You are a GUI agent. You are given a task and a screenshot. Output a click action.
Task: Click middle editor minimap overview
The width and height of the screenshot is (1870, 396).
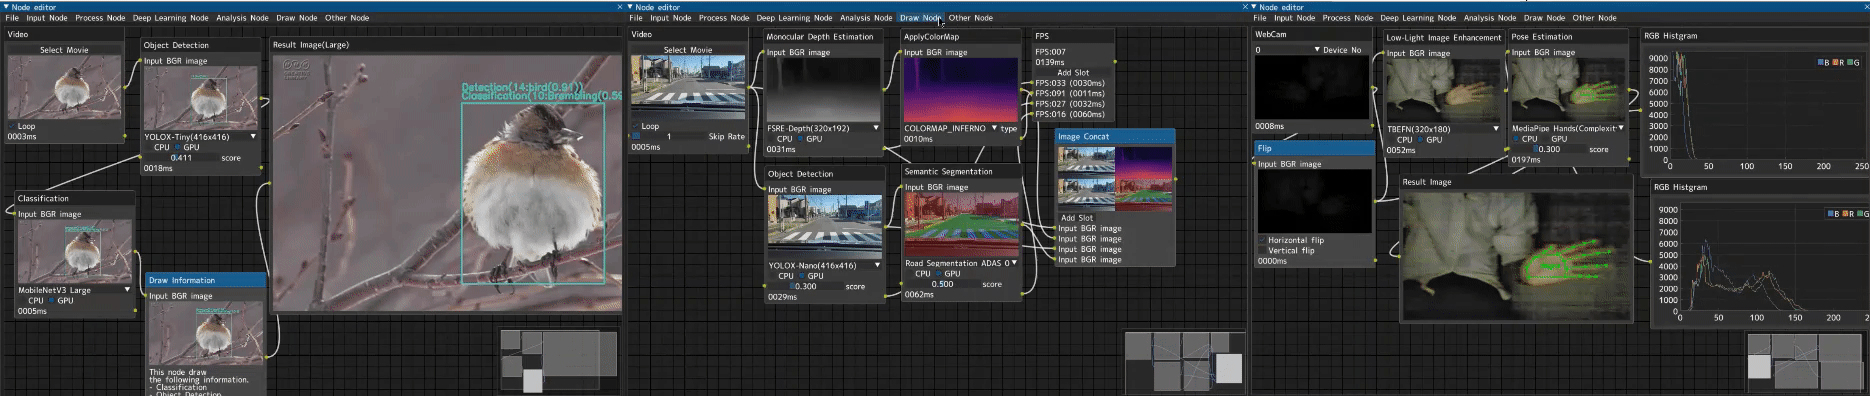(x=1184, y=360)
